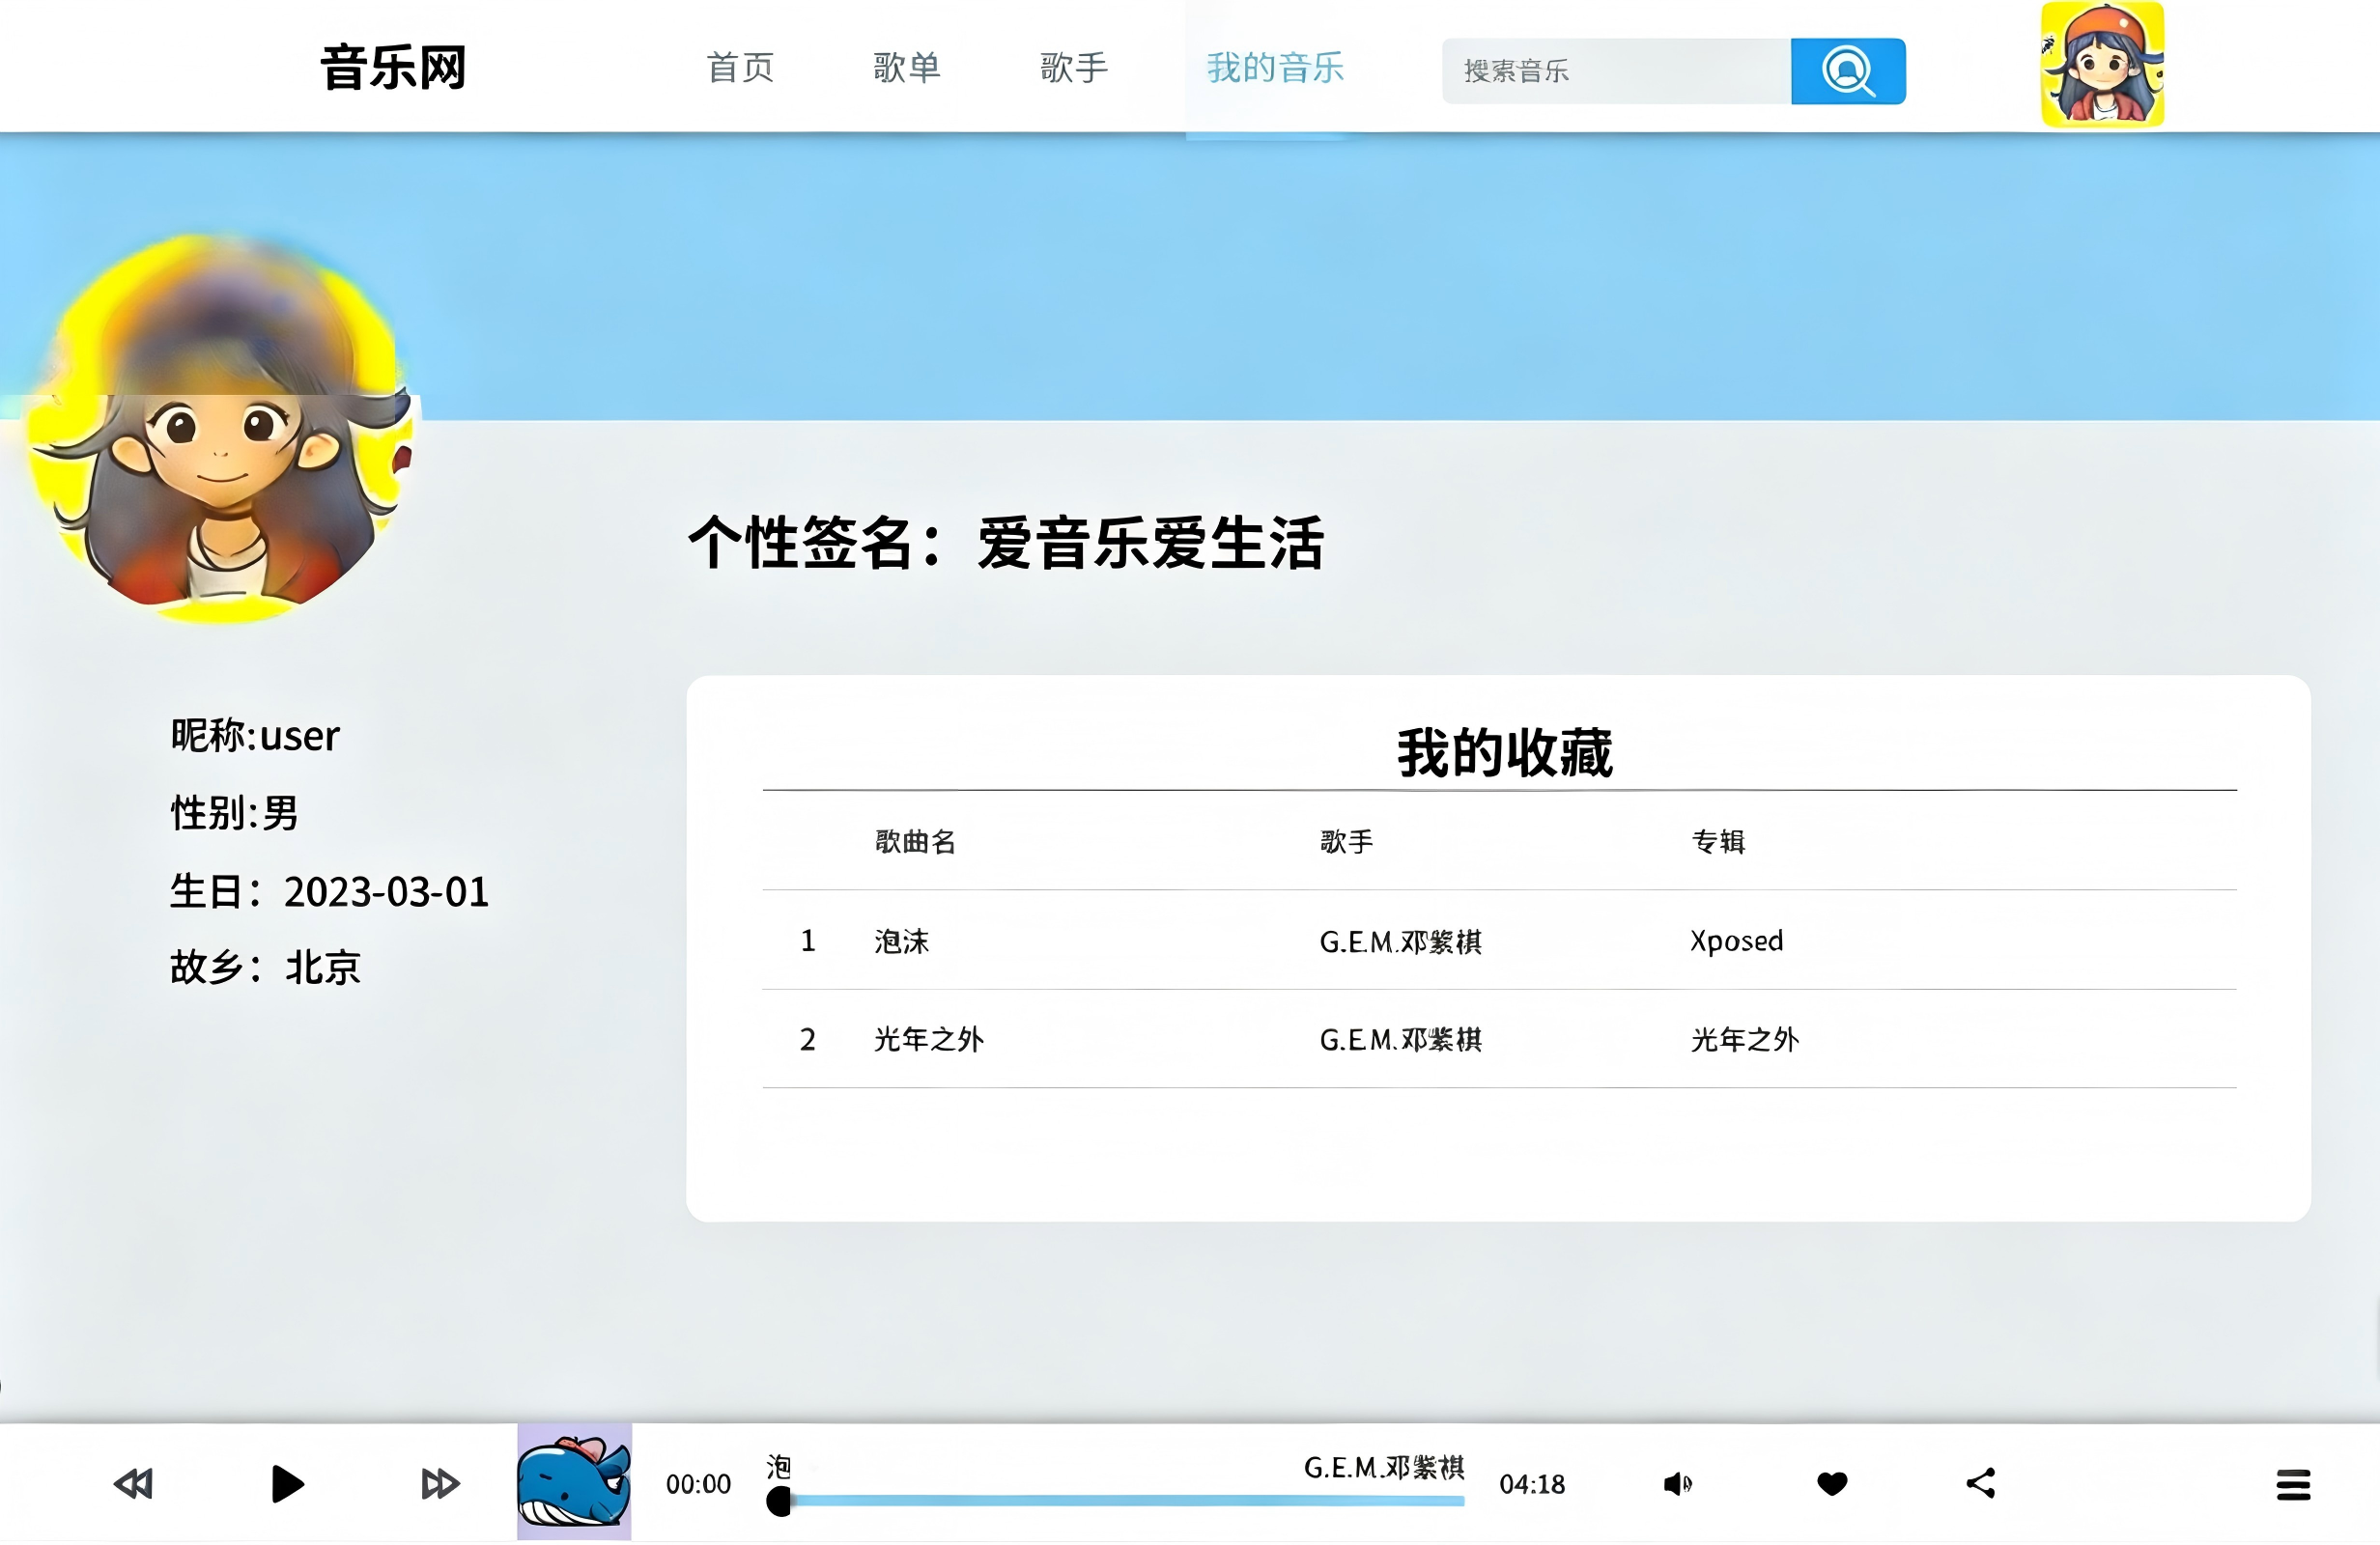The height and width of the screenshot is (1545, 2380).
Task: Focus the 搜索音乐 search field
Action: coord(1616,71)
